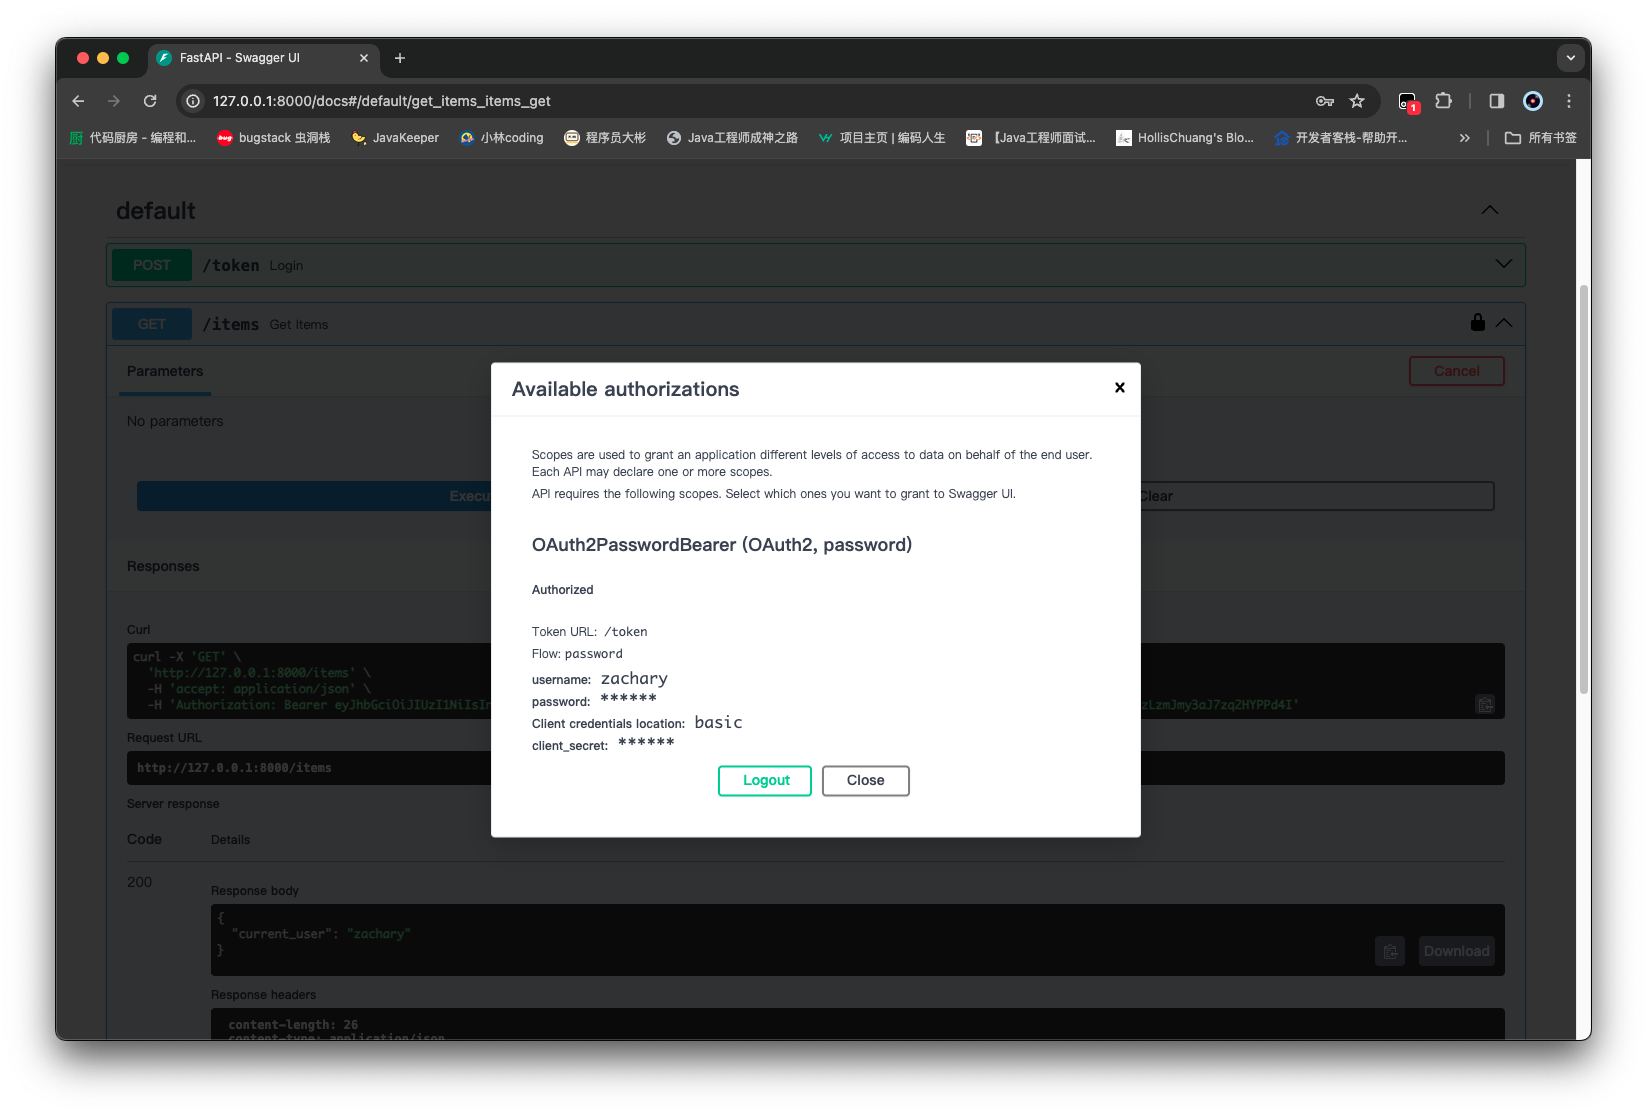This screenshot has width=1647, height=1114.
Task: Close the Available authorizations dialog with X
Action: 1120,388
